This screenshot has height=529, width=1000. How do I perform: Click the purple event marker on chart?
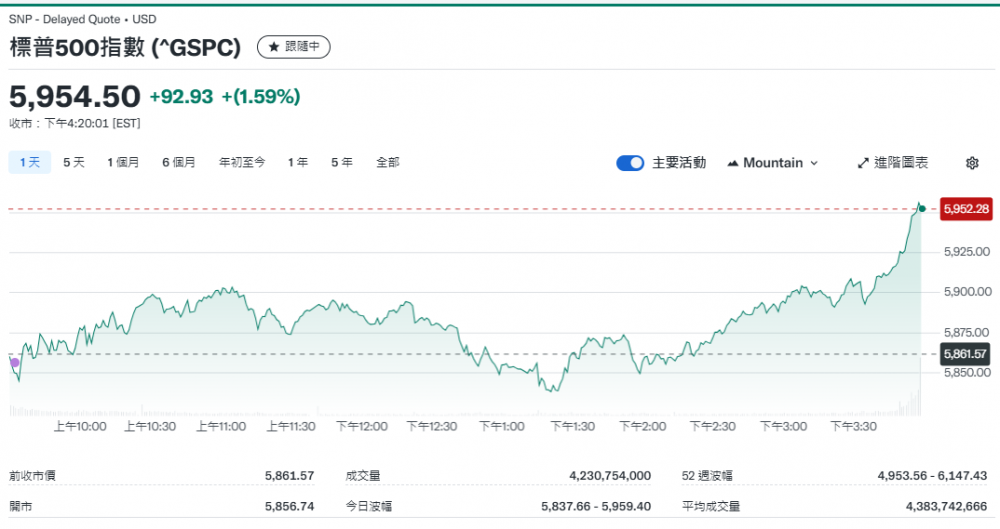click(14, 362)
